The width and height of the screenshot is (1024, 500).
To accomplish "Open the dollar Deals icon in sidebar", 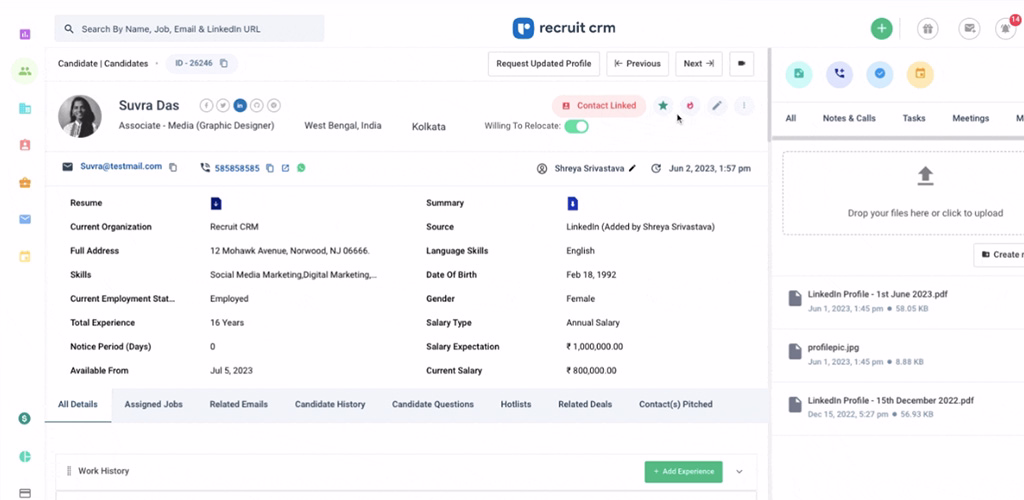I will point(25,418).
